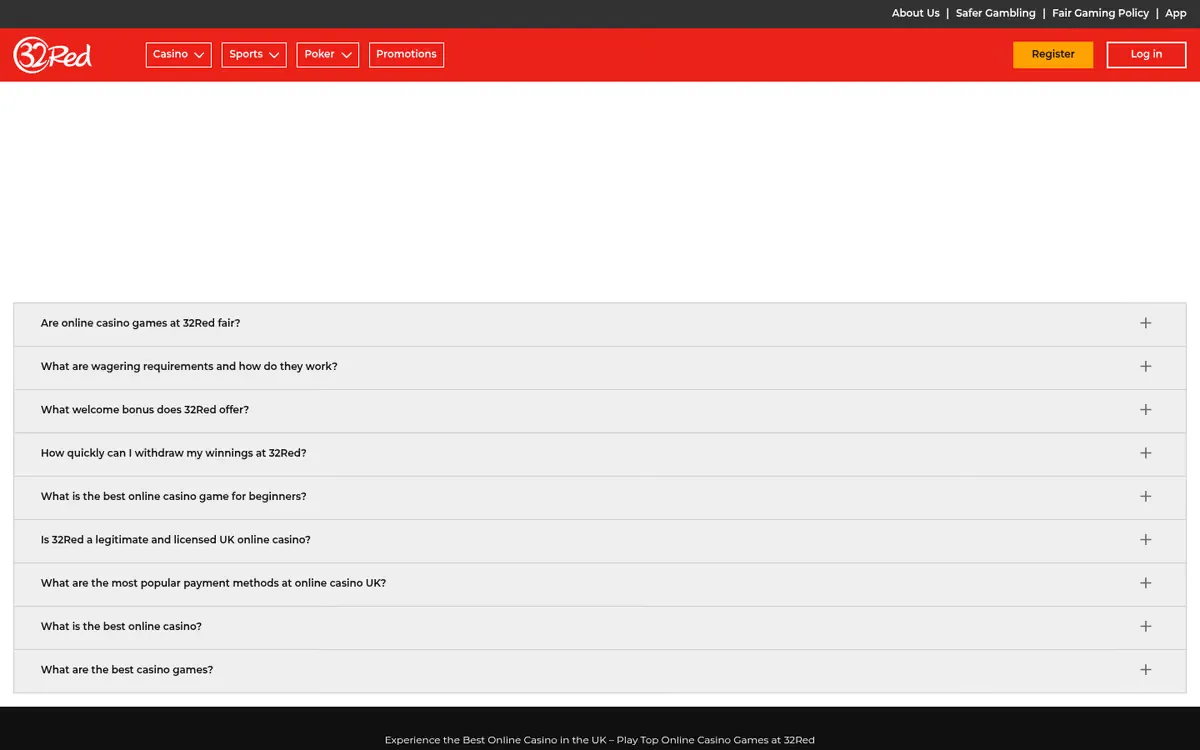Click plus icon beside 'What are the best casino games?'

point(1146,670)
